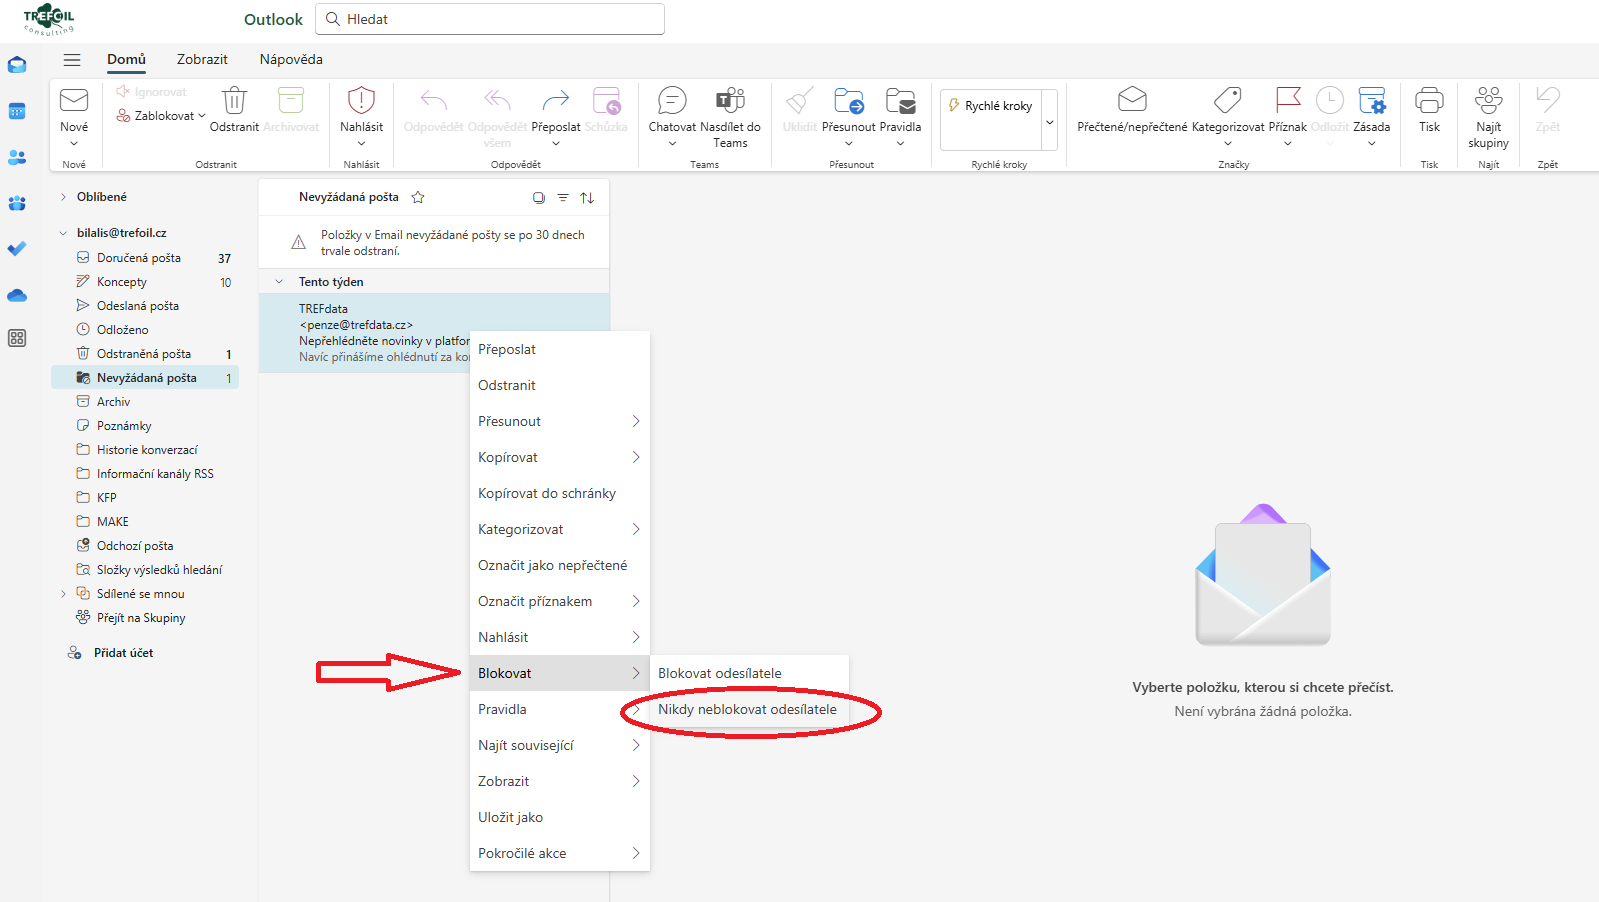Toggle the hamburger navigation pane button
1599x902 pixels.
(72, 60)
